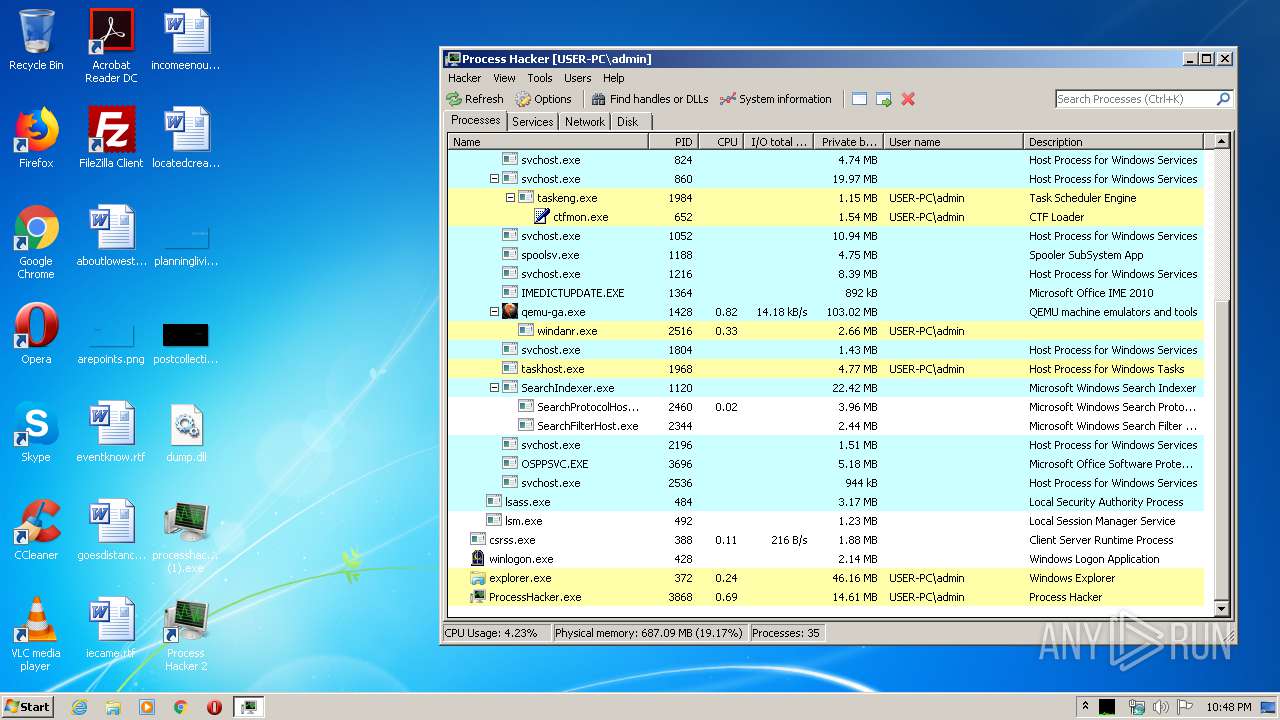
Task: Select the taskhost.exe process row
Action: point(826,369)
